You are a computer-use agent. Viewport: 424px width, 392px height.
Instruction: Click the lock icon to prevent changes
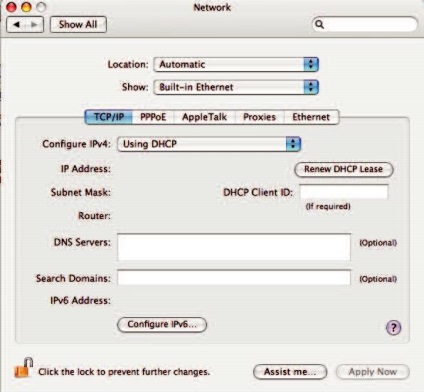[23, 367]
